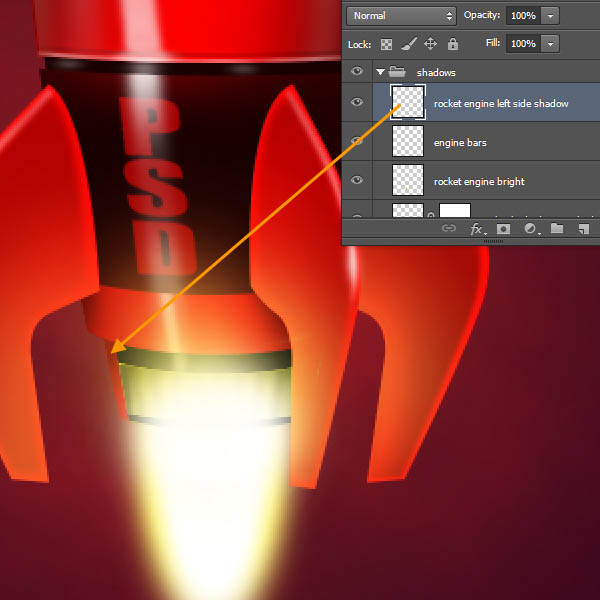Hide the shadows group
Viewport: 600px width, 600px height.
[x=357, y=72]
